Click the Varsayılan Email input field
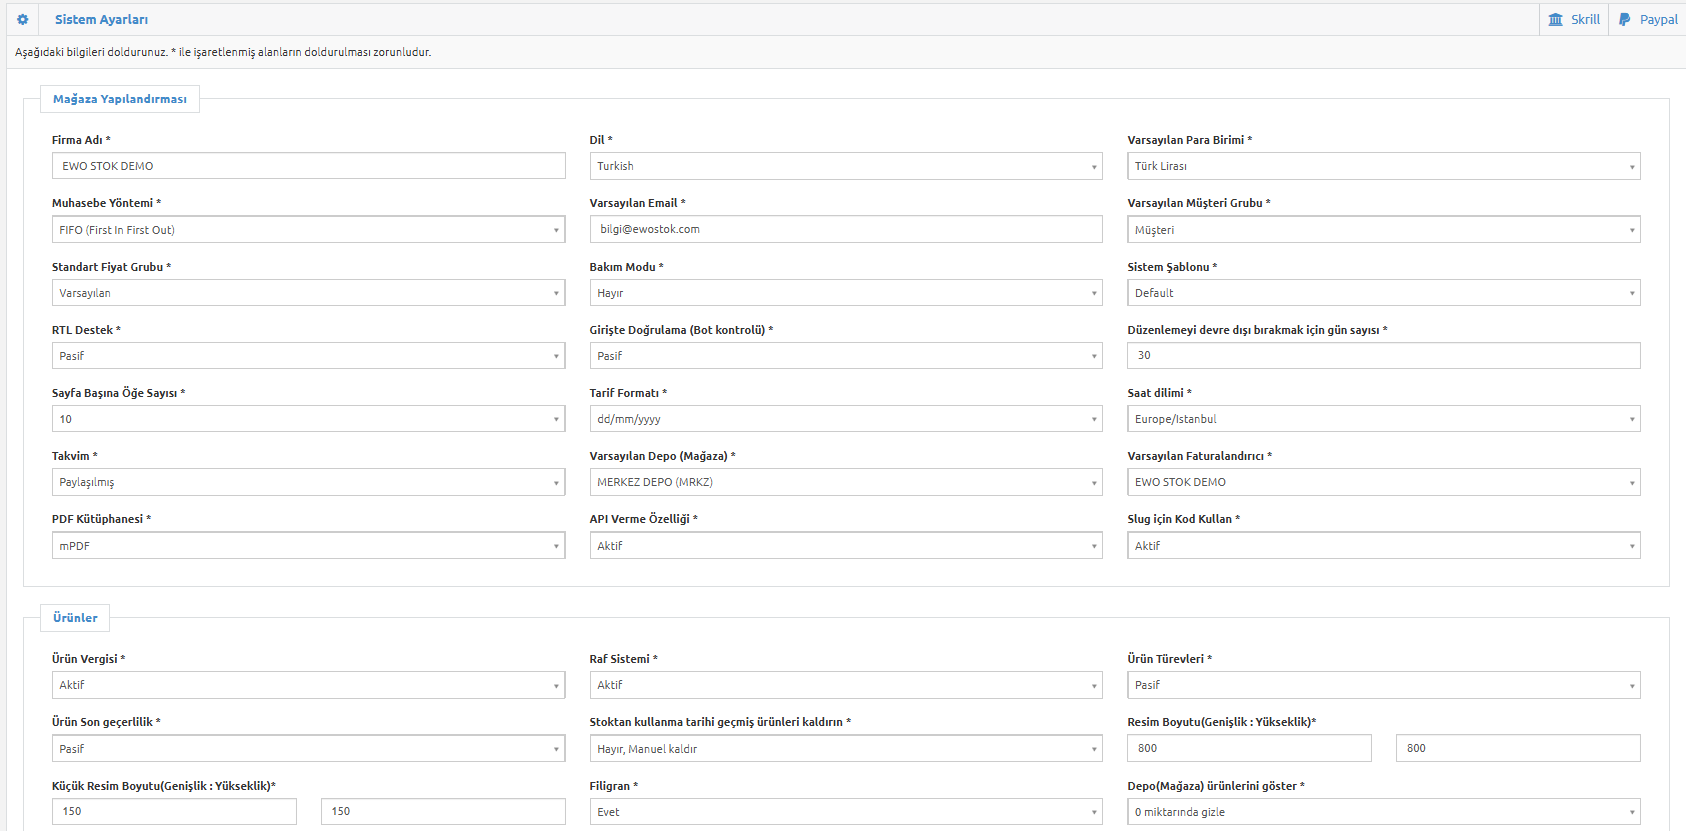 (x=846, y=229)
